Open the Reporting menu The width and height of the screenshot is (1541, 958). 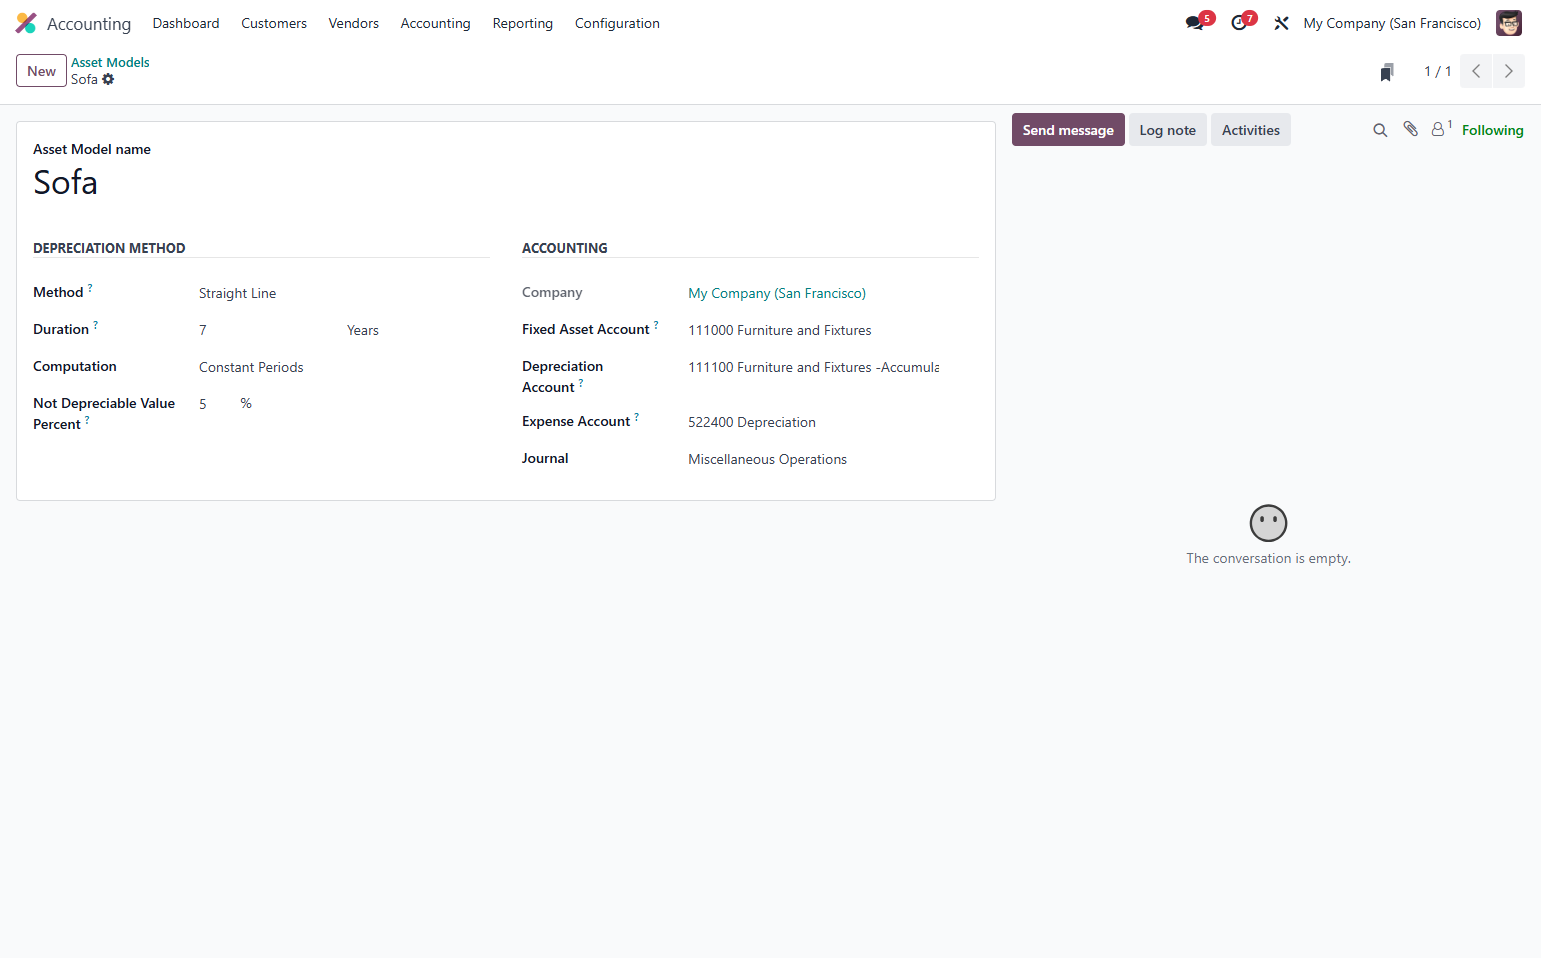click(x=523, y=23)
